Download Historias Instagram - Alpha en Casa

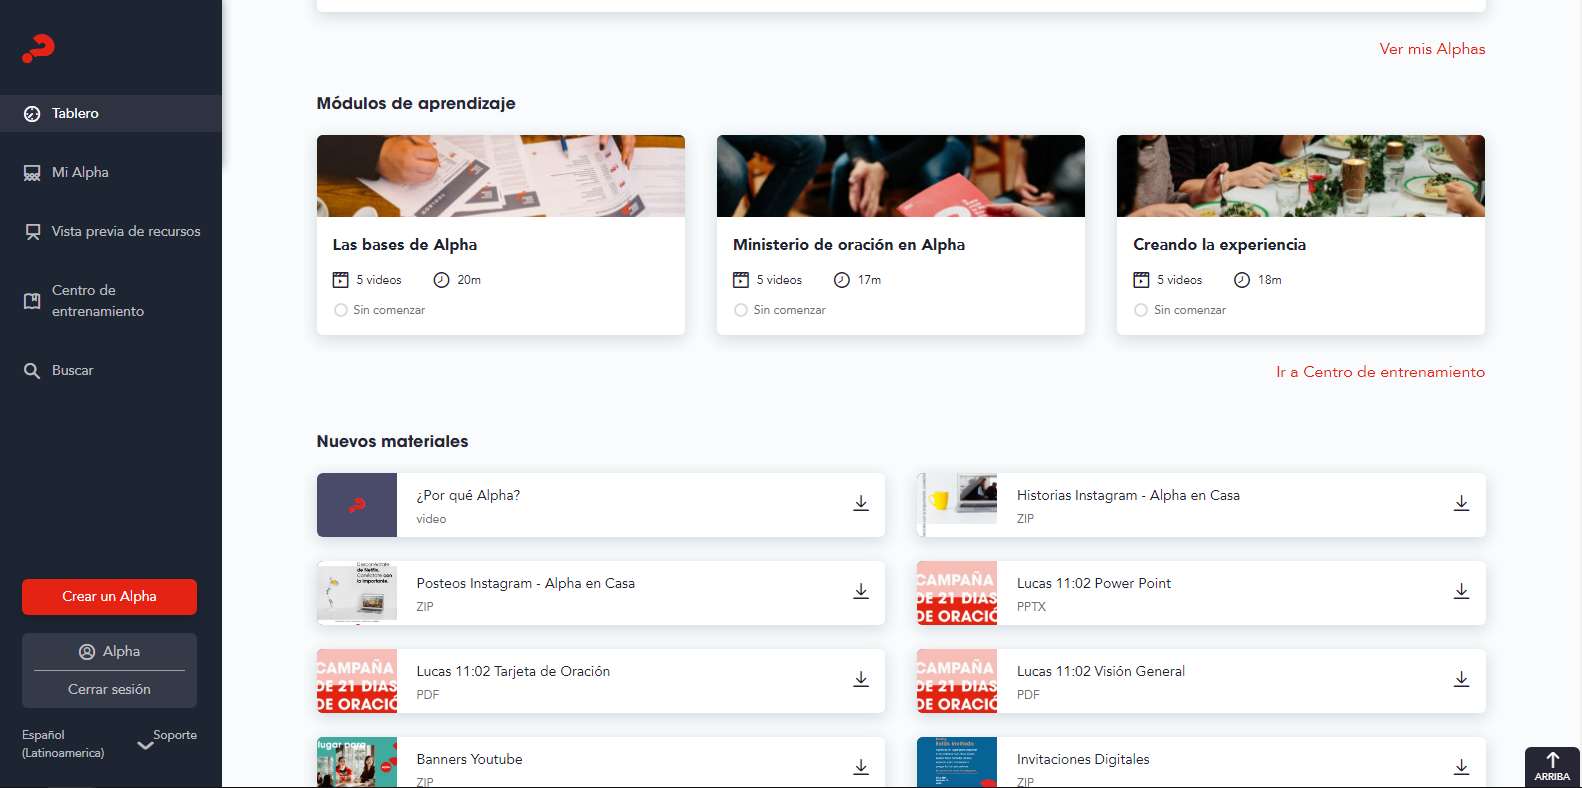click(1461, 503)
